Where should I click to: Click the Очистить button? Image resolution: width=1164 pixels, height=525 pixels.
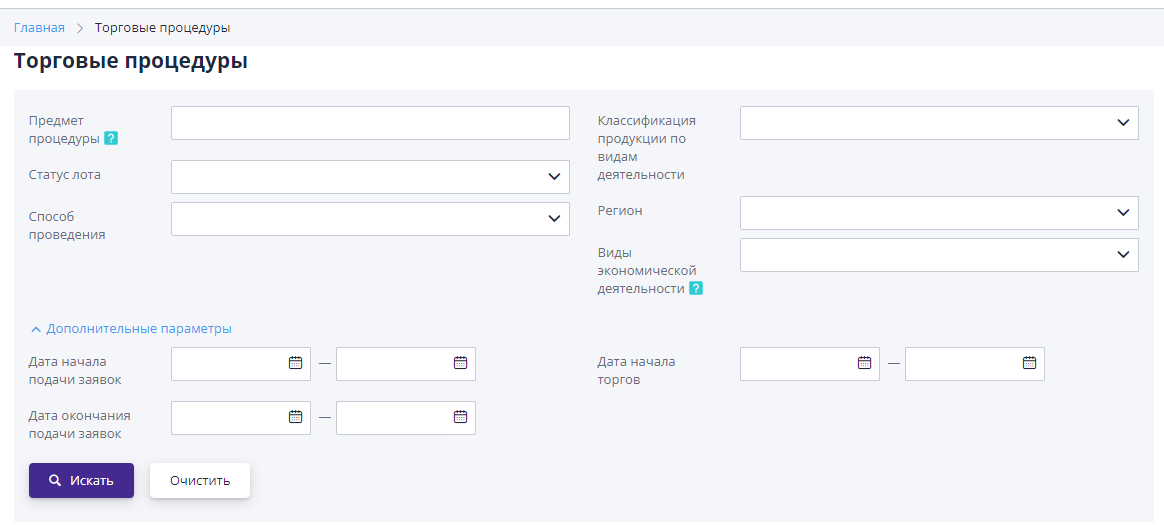click(200, 480)
